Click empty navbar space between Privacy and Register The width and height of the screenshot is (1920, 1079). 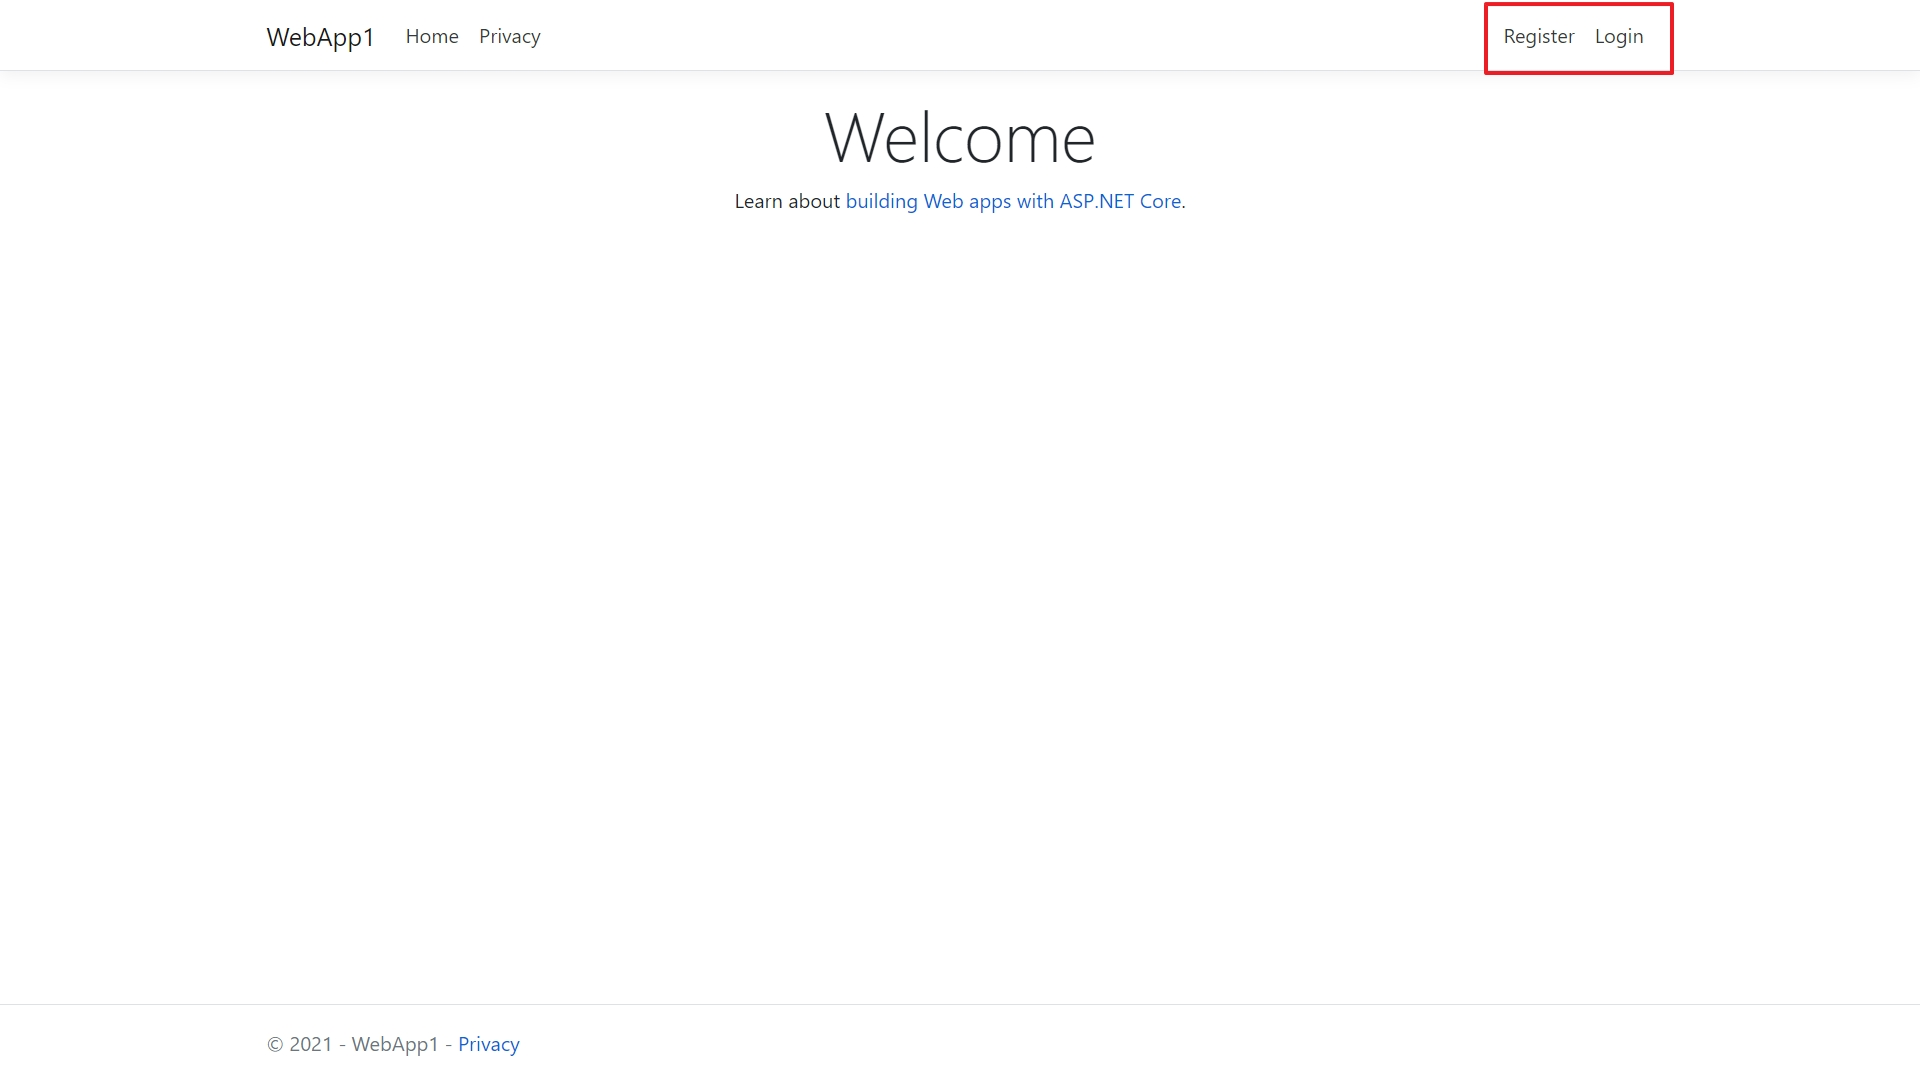coord(1000,36)
